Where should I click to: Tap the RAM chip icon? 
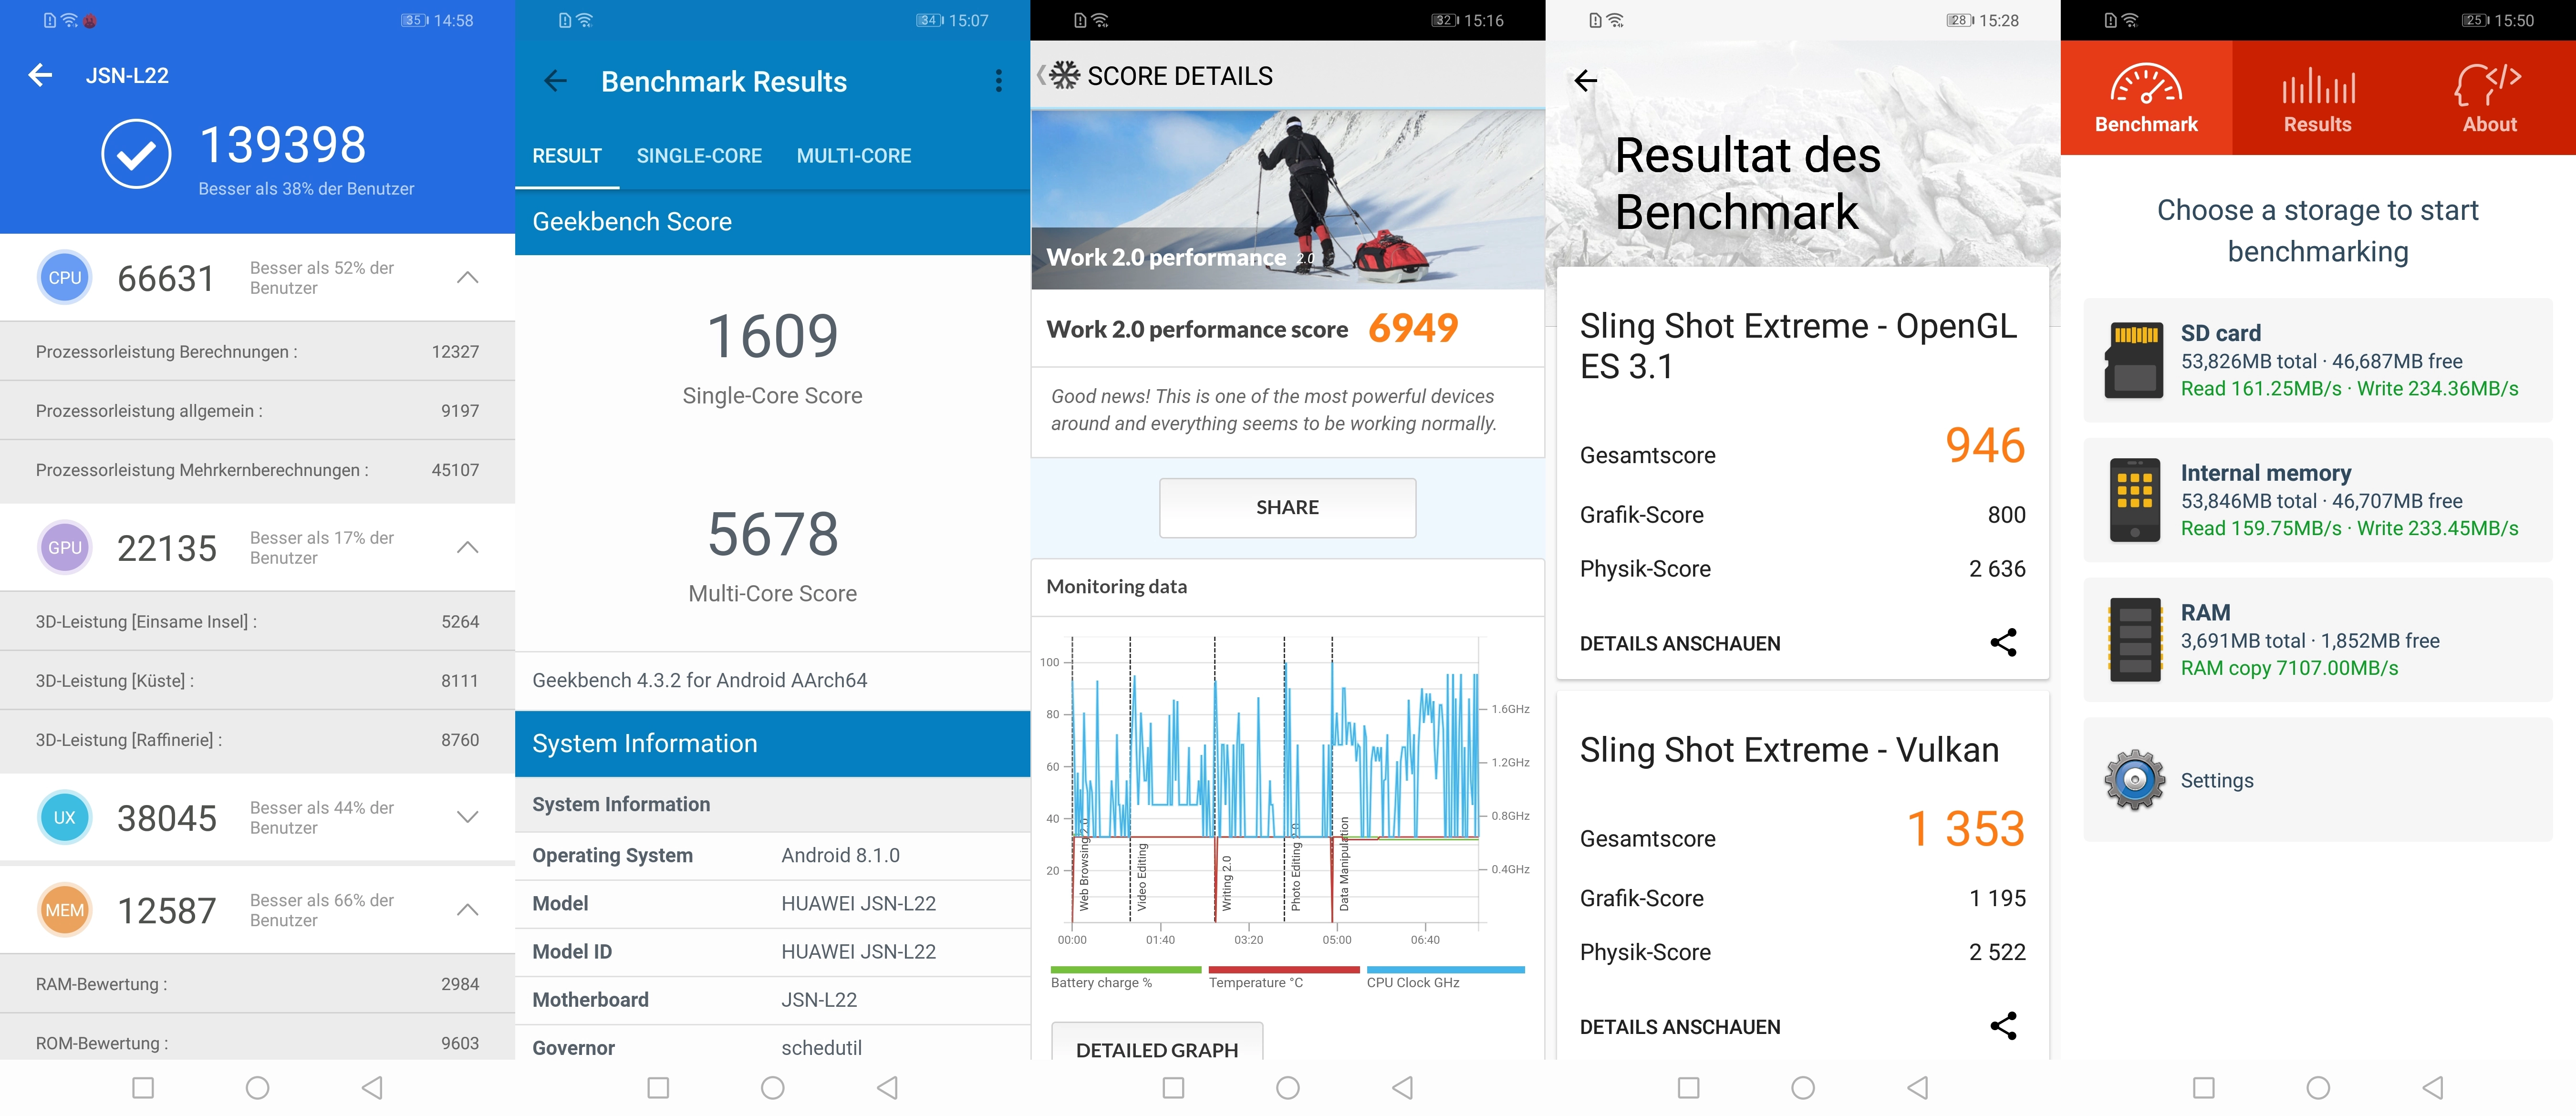coord(2135,640)
